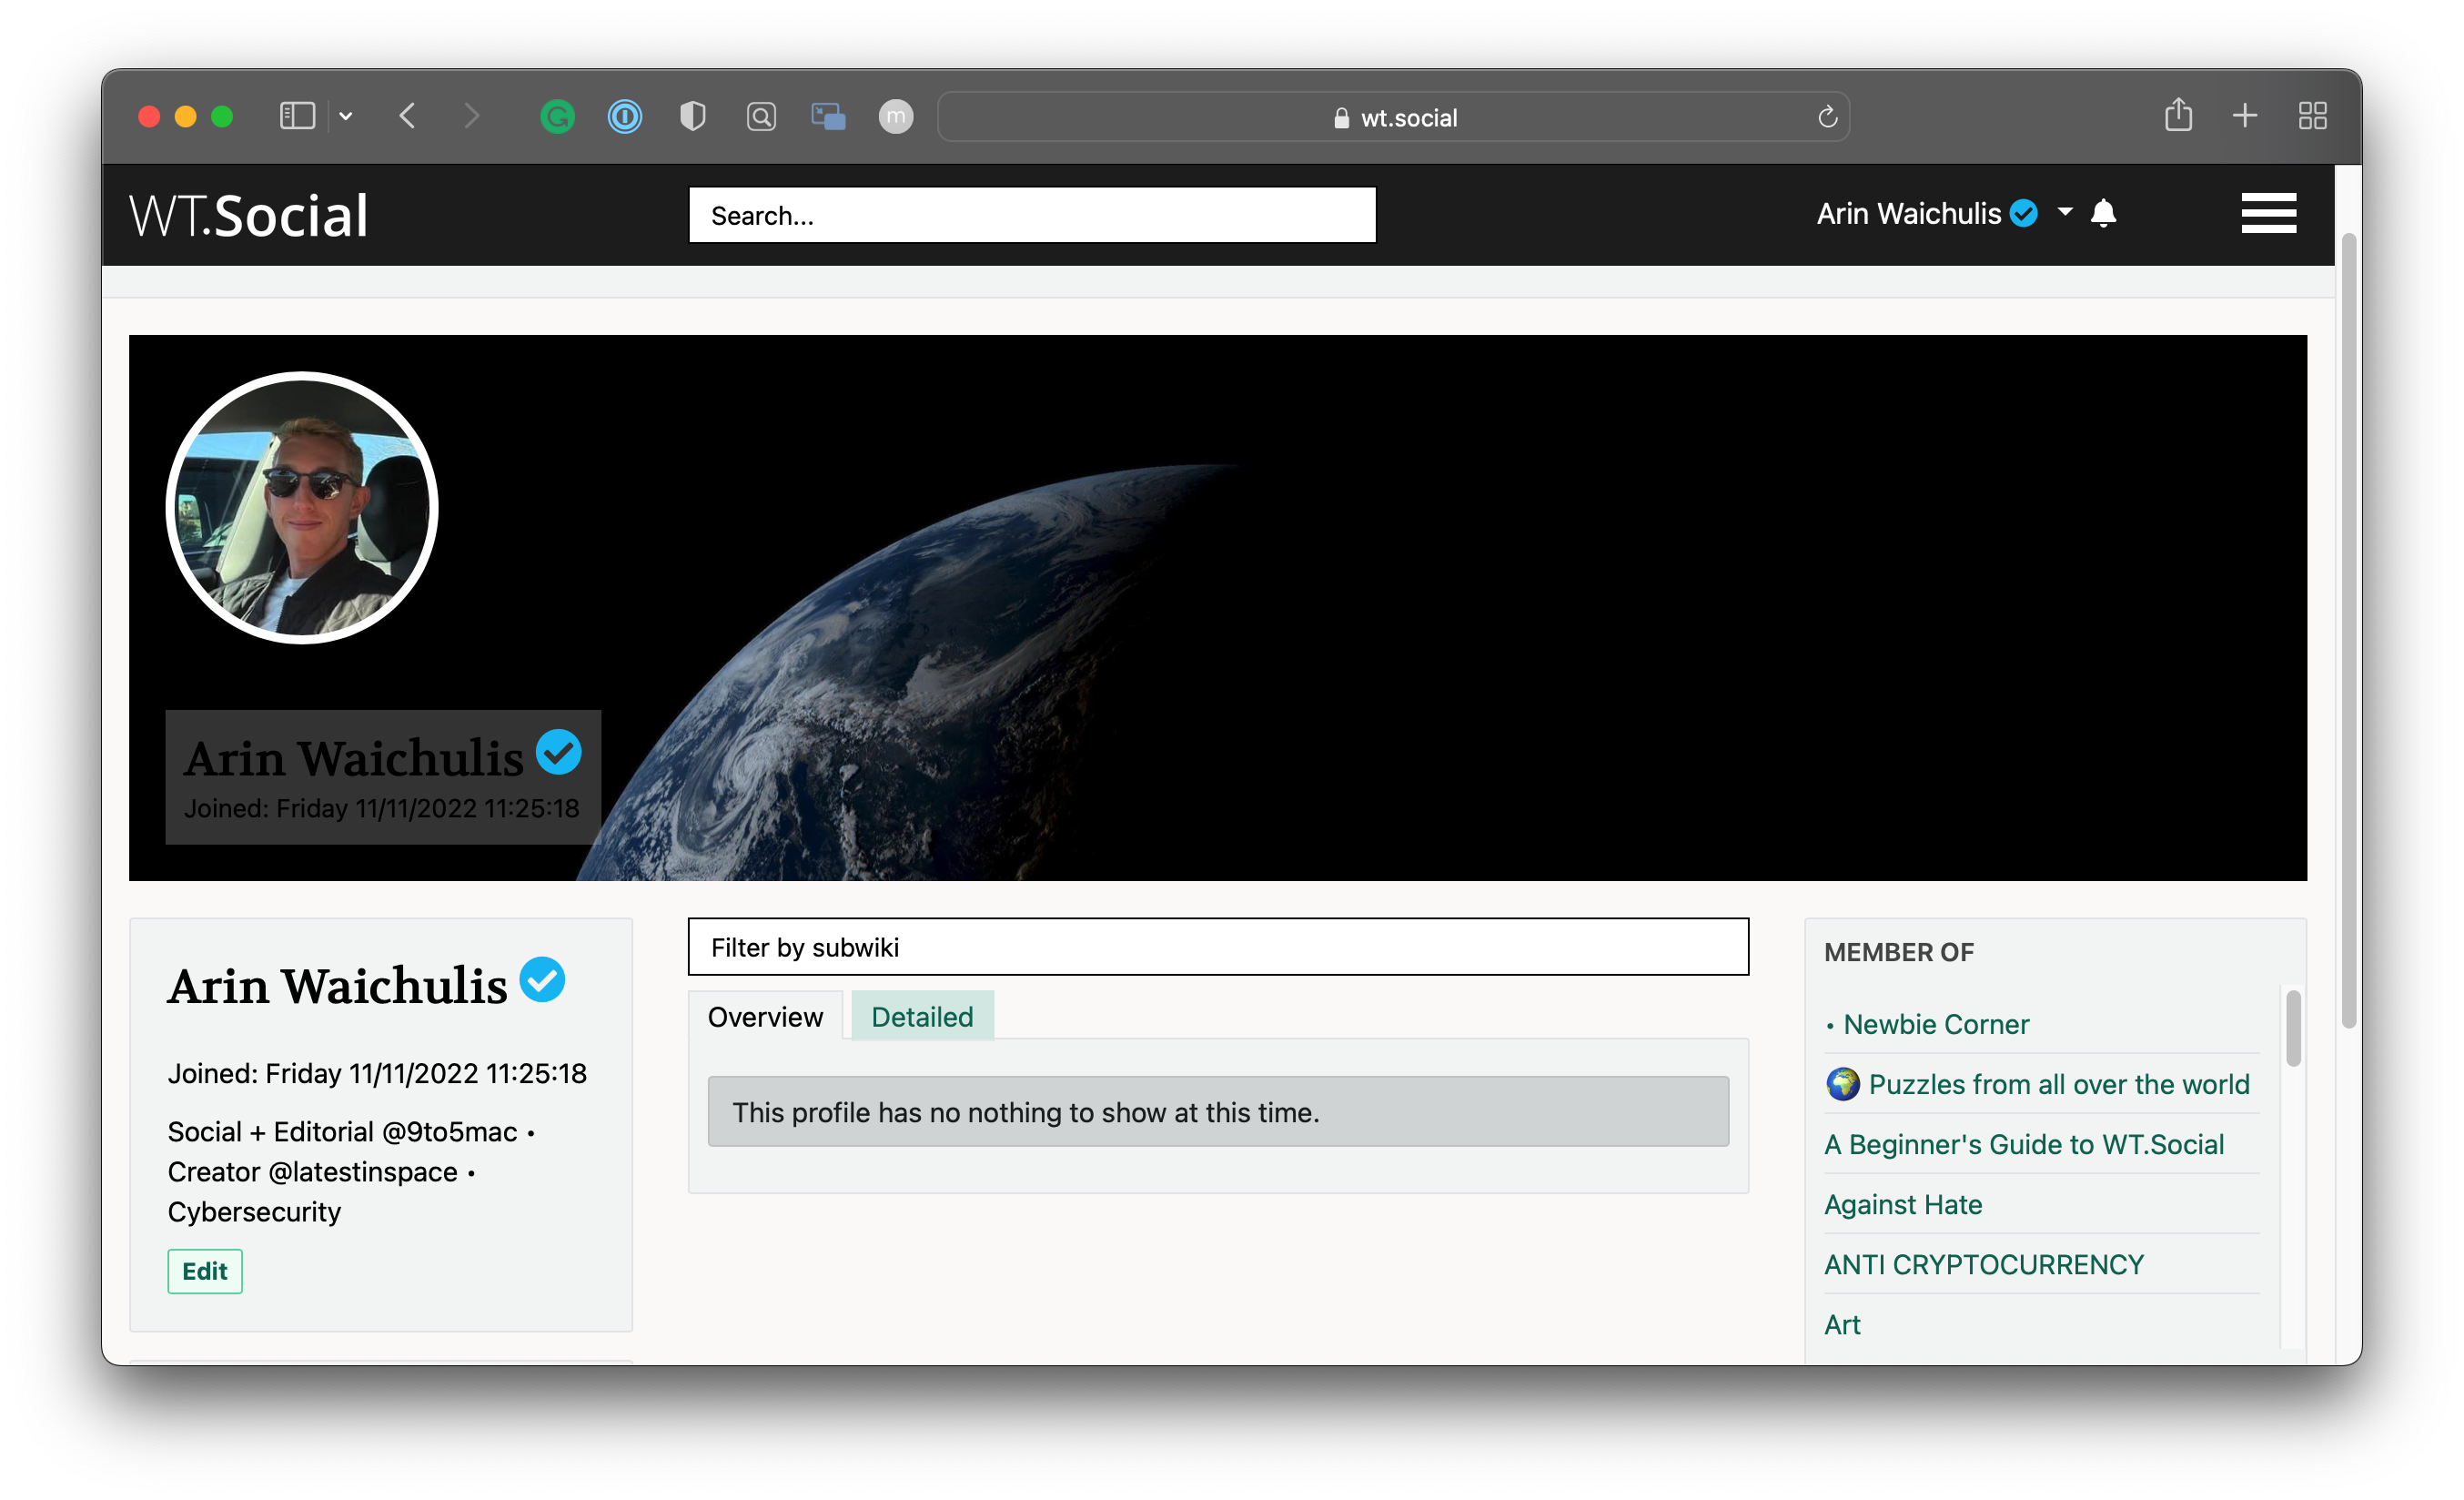The image size is (2464, 1500).
Task: Click the green Grammarly extension icon
Action: pos(557,117)
